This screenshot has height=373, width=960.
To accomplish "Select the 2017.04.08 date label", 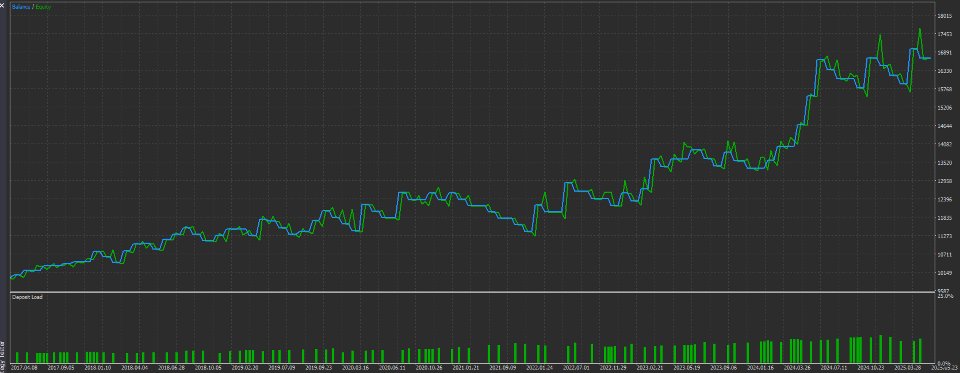I will point(24,369).
